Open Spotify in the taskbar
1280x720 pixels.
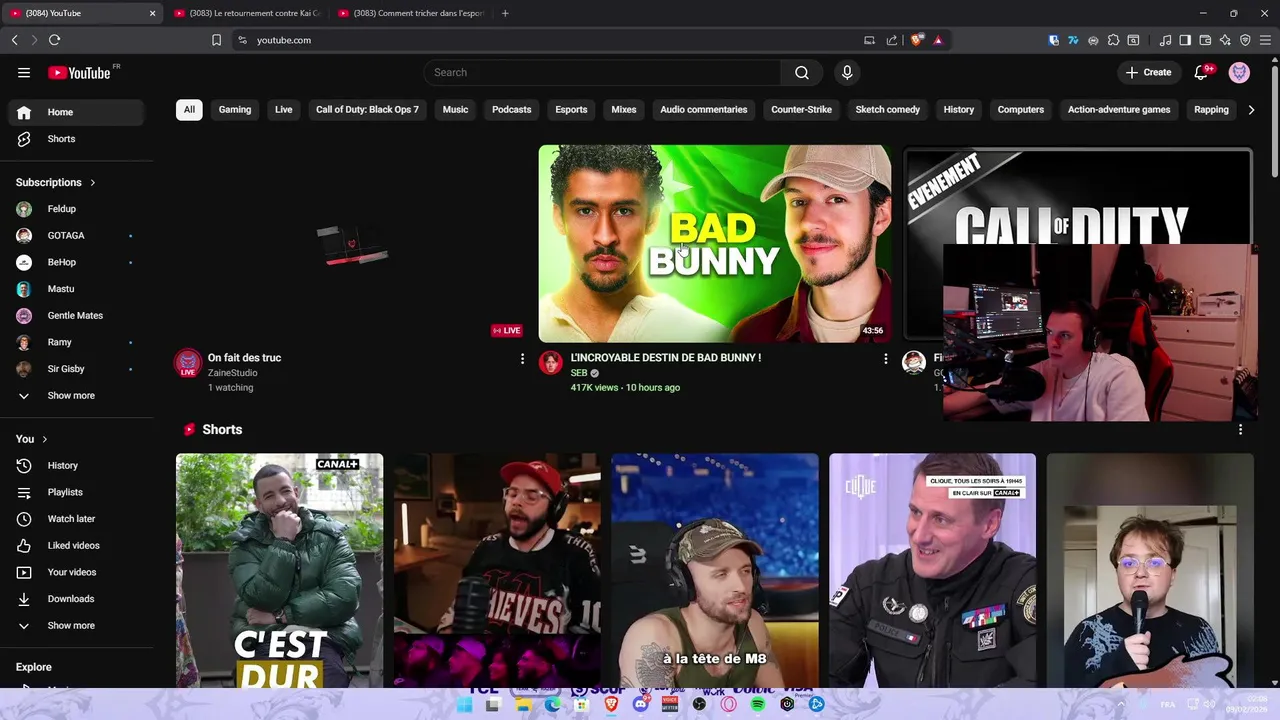[758, 704]
